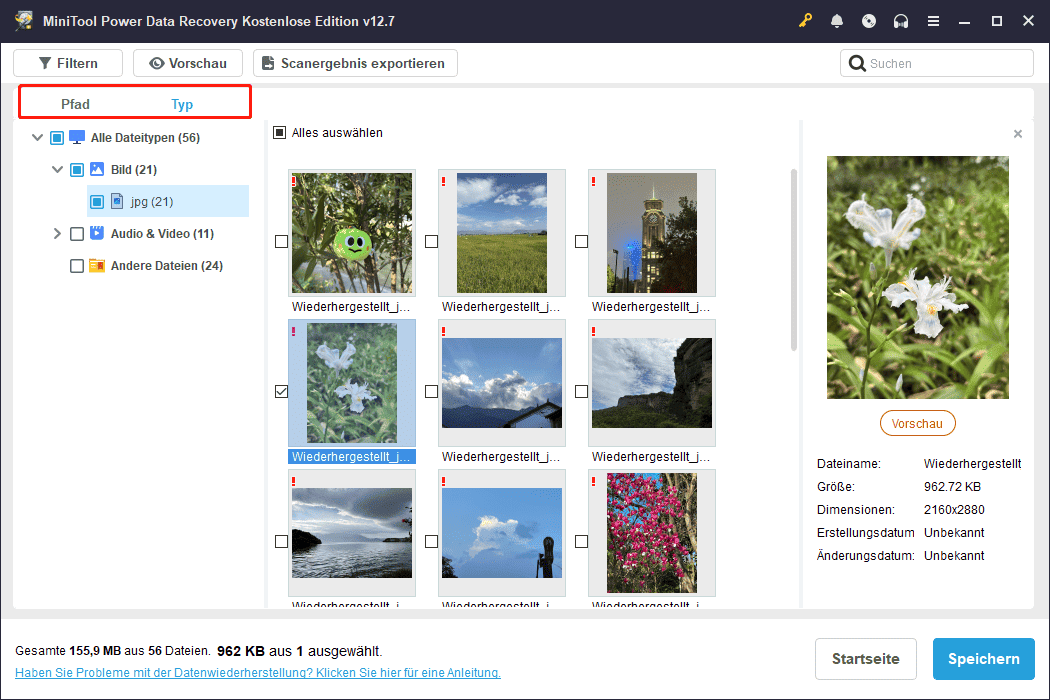Enable the 'Andere Dateien (24)' checkbox

pyautogui.click(x=77, y=266)
